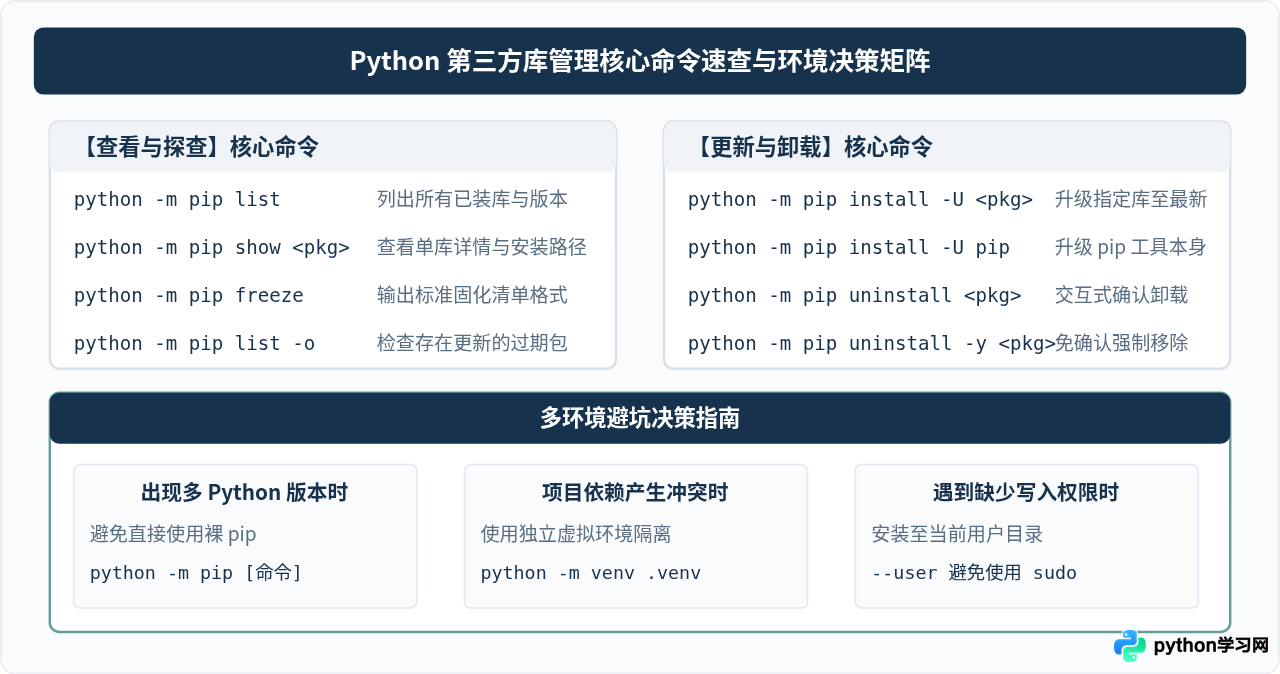Click the command 'python -m pip list'
The width and height of the screenshot is (1280, 674).
(x=177, y=199)
